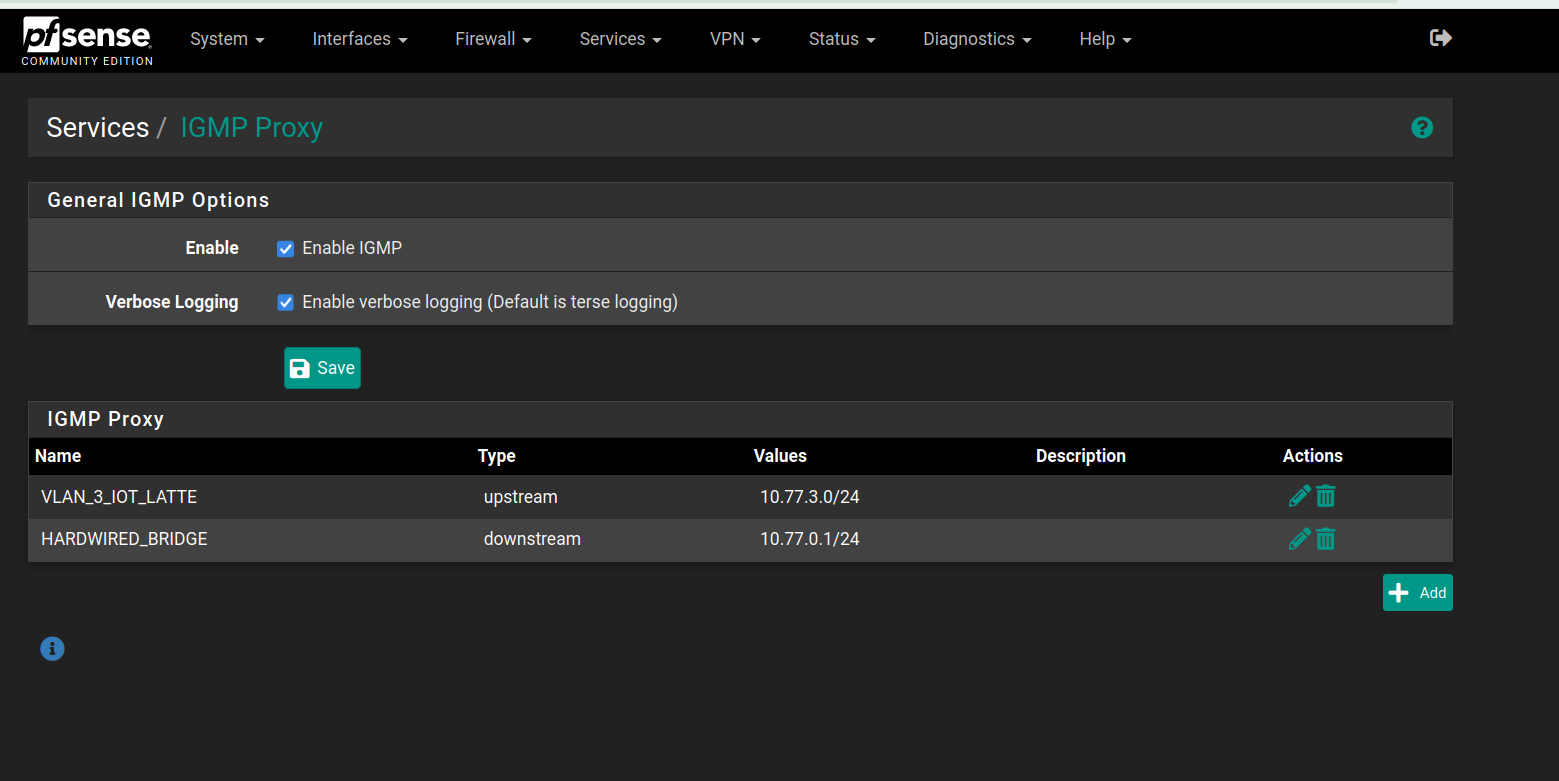
Task: Click the info icon below the IGMP Proxy table
Action: pos(52,648)
